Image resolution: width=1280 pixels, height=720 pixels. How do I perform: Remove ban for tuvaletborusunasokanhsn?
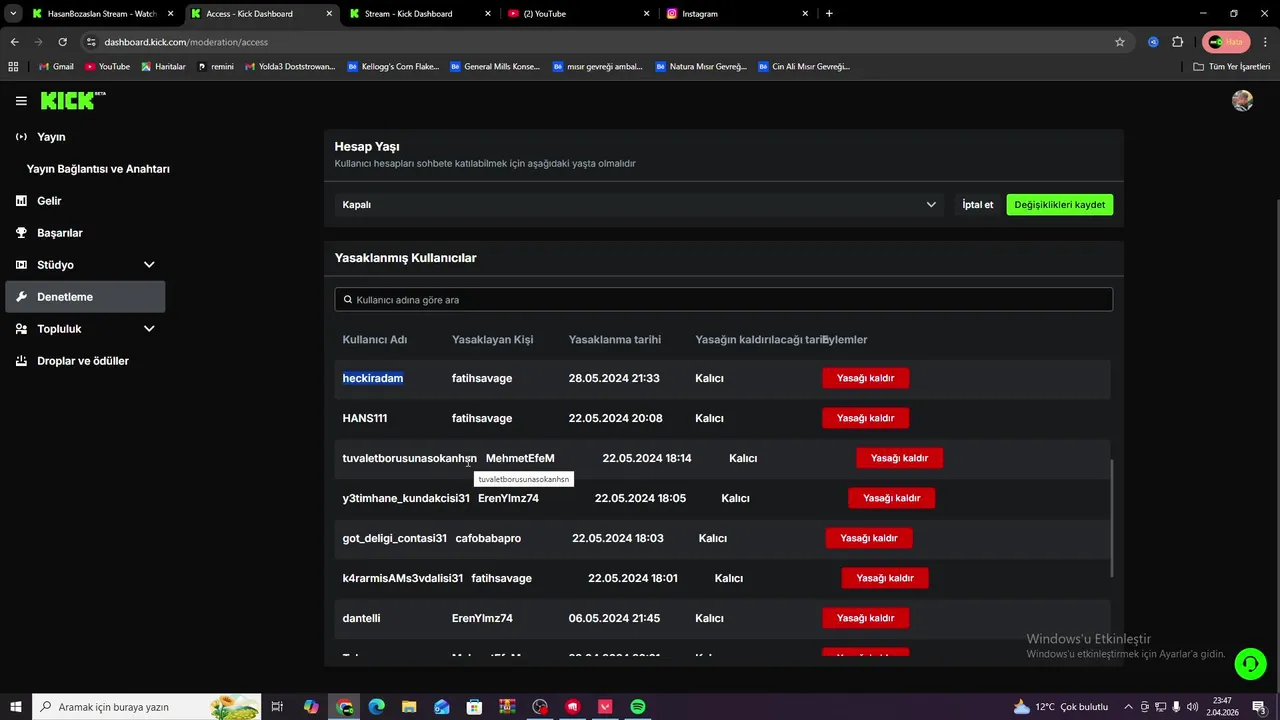(x=899, y=458)
